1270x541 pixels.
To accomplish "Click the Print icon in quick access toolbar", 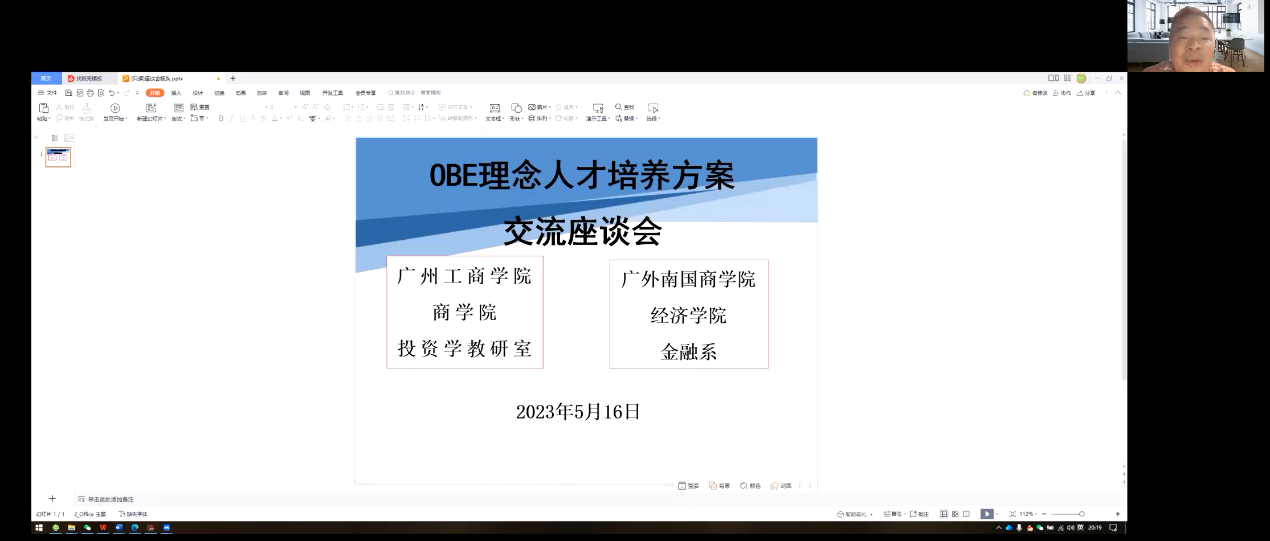I will 90,93.
